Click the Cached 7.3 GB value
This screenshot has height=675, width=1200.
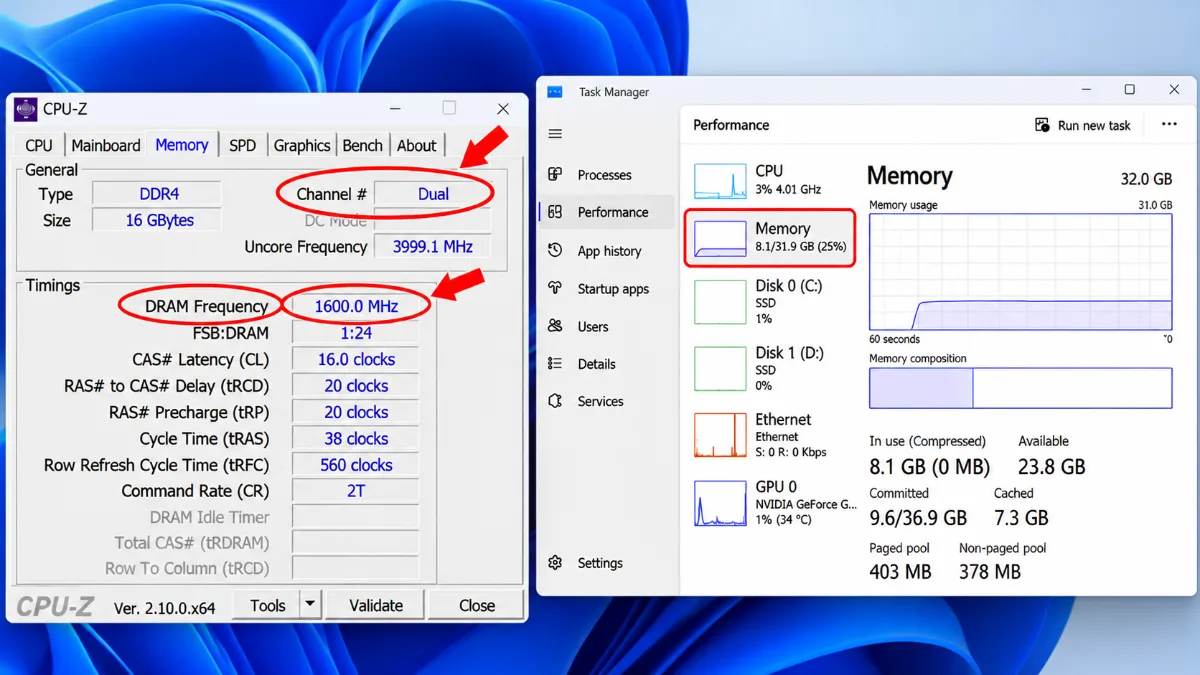pyautogui.click(x=1021, y=518)
